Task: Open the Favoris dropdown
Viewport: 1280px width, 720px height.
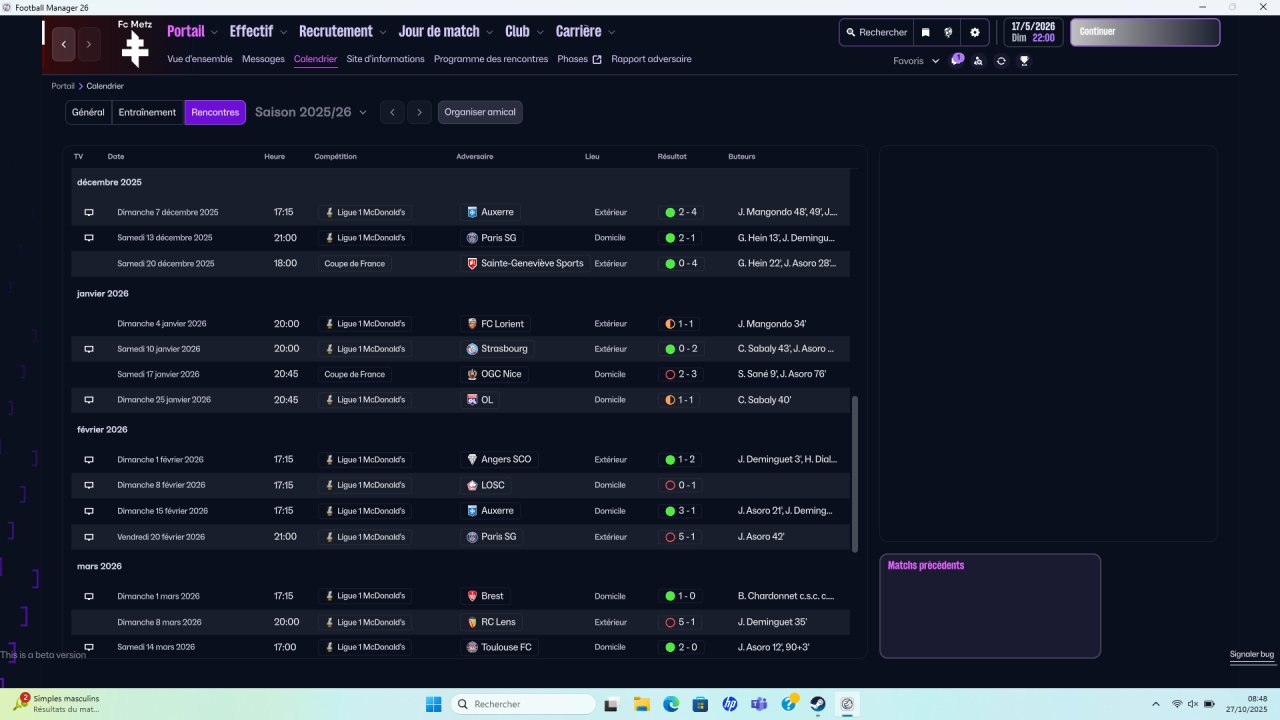Action: [x=917, y=61]
